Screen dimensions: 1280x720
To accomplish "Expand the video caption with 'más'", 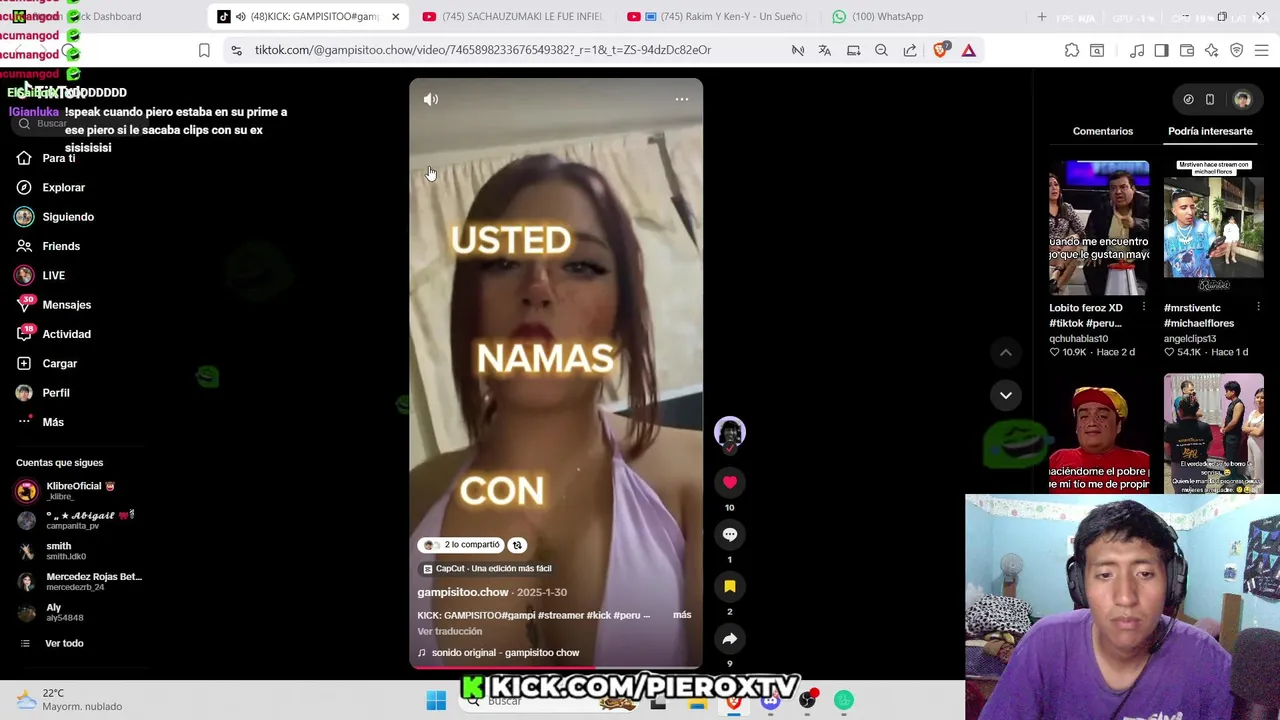I will (682, 615).
